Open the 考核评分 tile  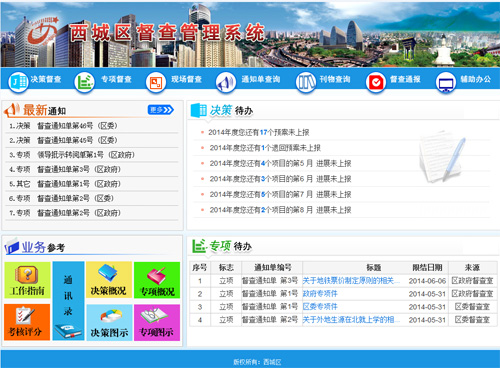[27, 322]
